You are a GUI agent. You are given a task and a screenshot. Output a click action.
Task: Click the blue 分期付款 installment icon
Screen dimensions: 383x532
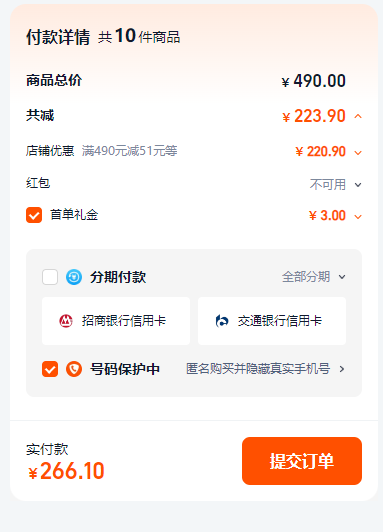[x=74, y=277]
